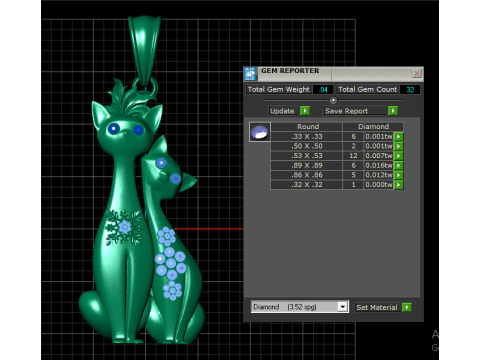Open the Diamond material dropdown
This screenshot has height=360, width=480.
(343, 307)
